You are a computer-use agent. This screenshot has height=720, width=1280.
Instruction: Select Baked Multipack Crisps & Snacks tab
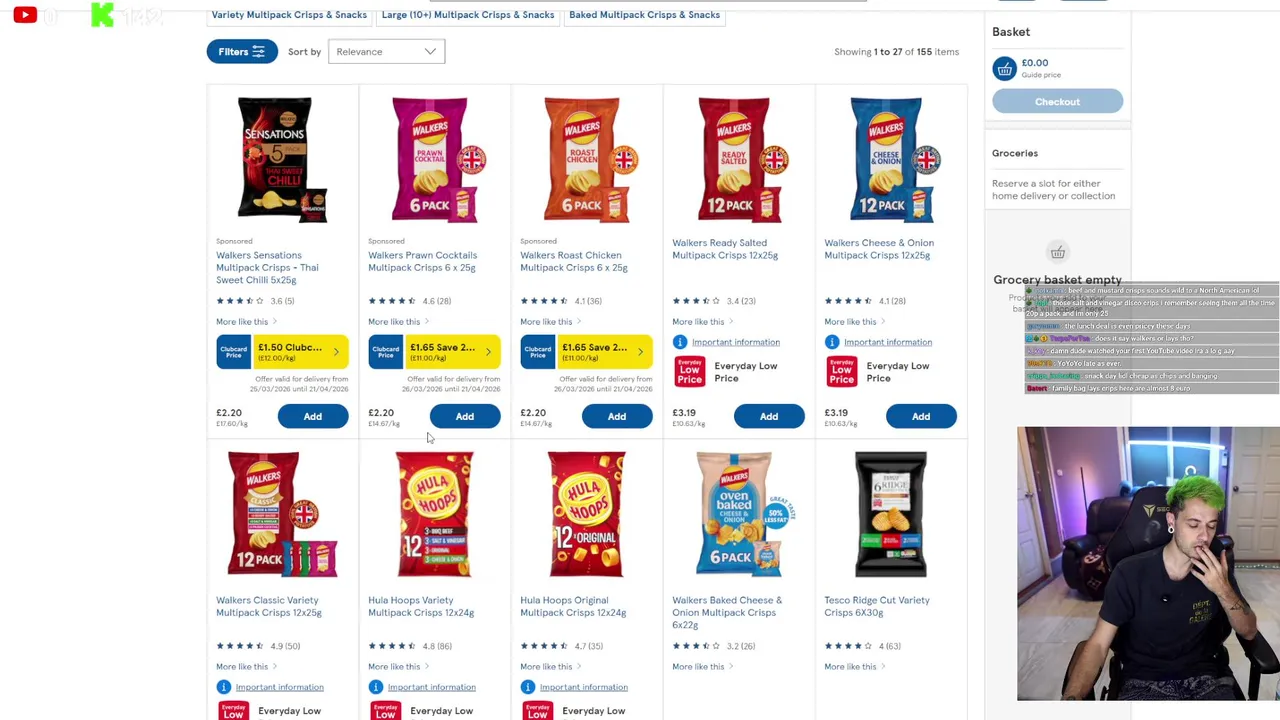[x=644, y=15]
